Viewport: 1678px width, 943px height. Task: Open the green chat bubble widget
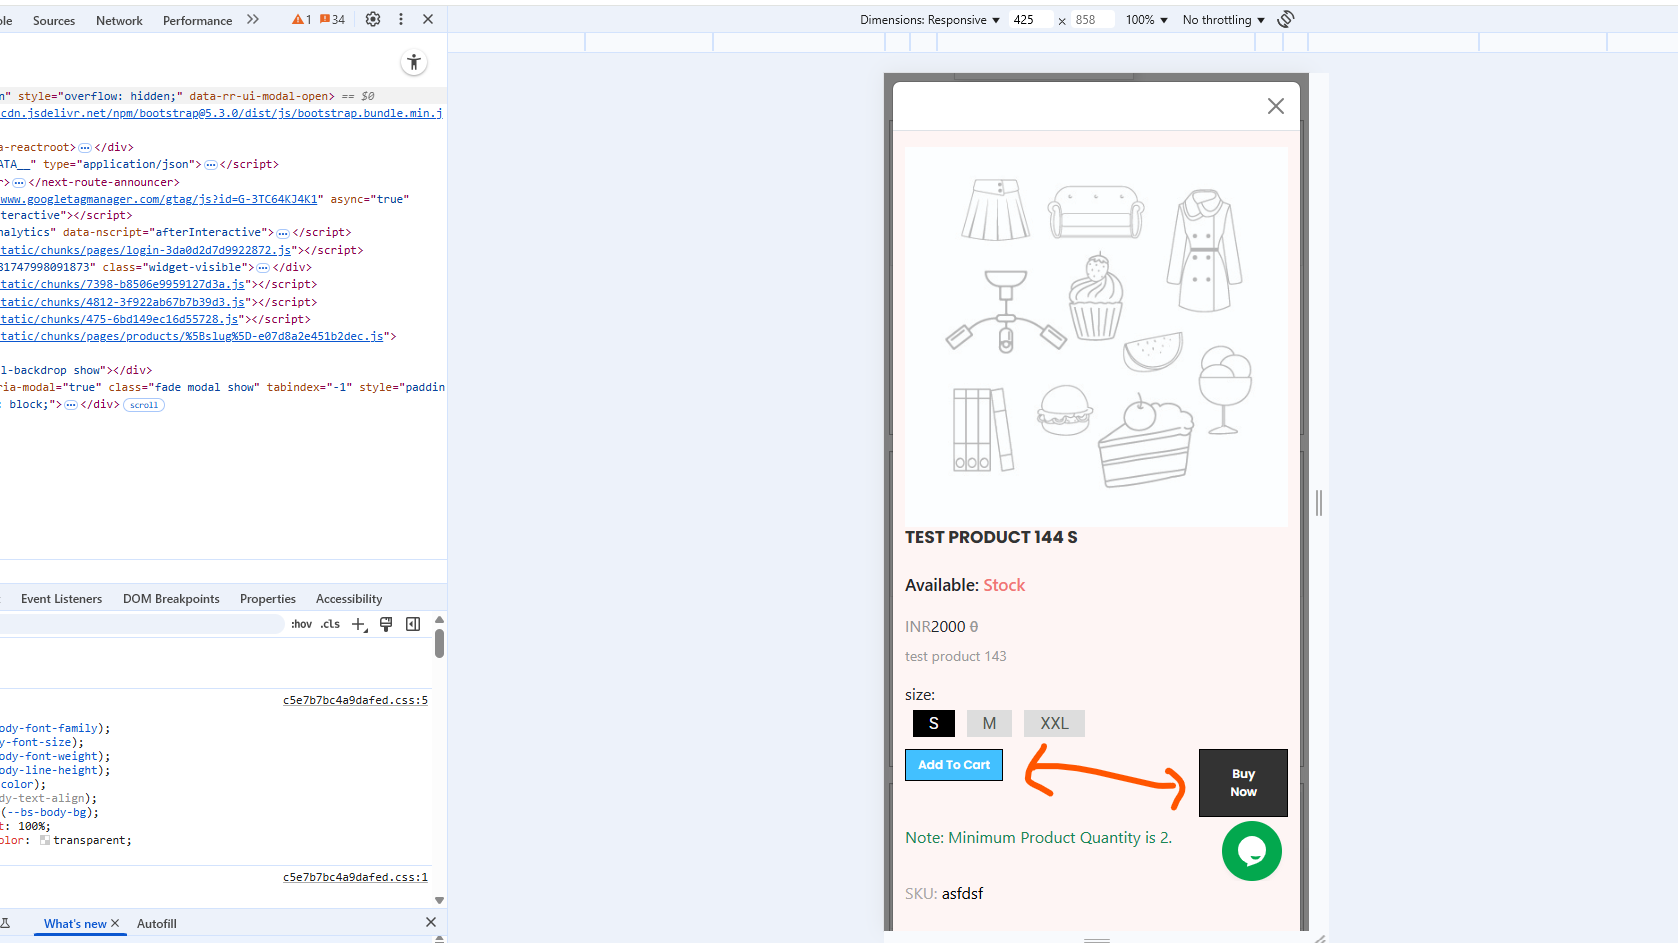(x=1252, y=851)
